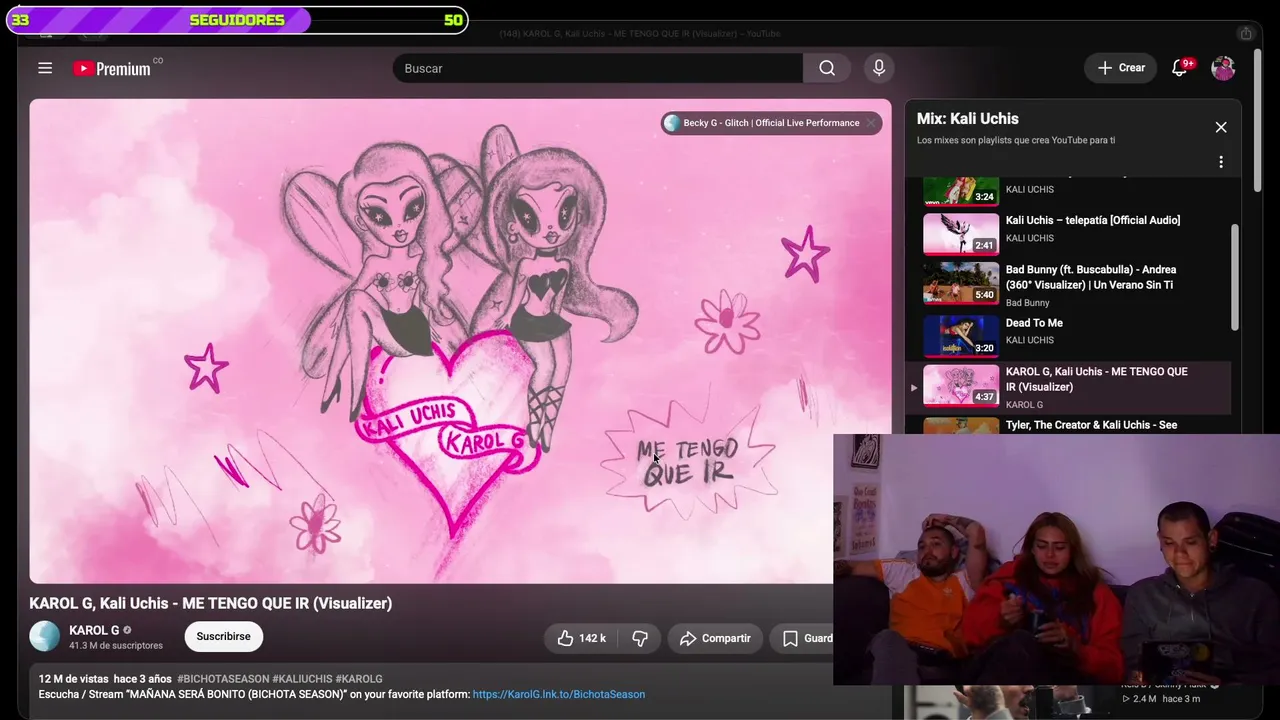Save the video with the Guardar button
Image resolution: width=1280 pixels, height=720 pixels.
click(x=806, y=638)
